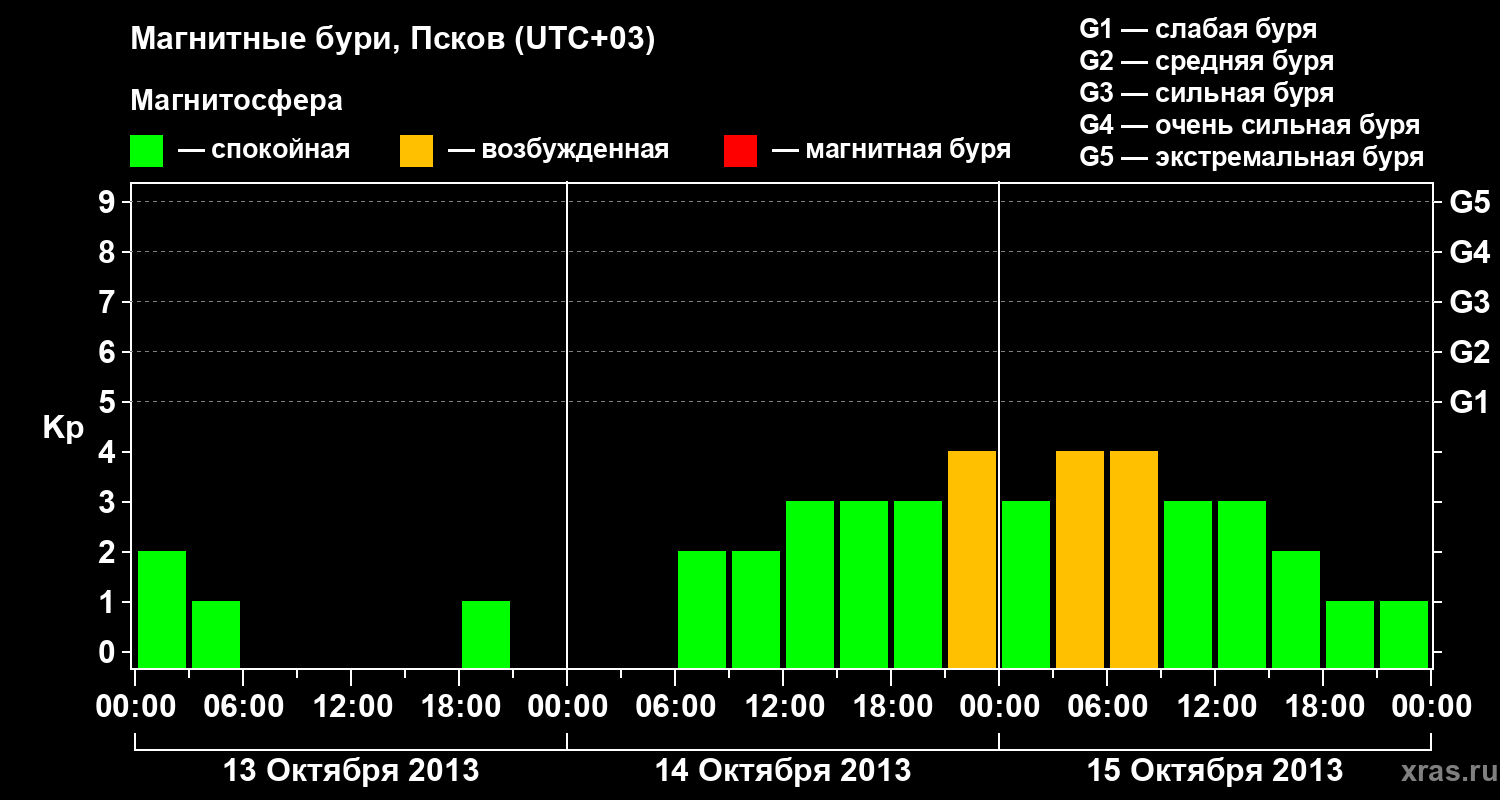This screenshot has height=800, width=1500.
Task: Click the G5 right-axis label at Kp 9
Action: coord(1470,202)
